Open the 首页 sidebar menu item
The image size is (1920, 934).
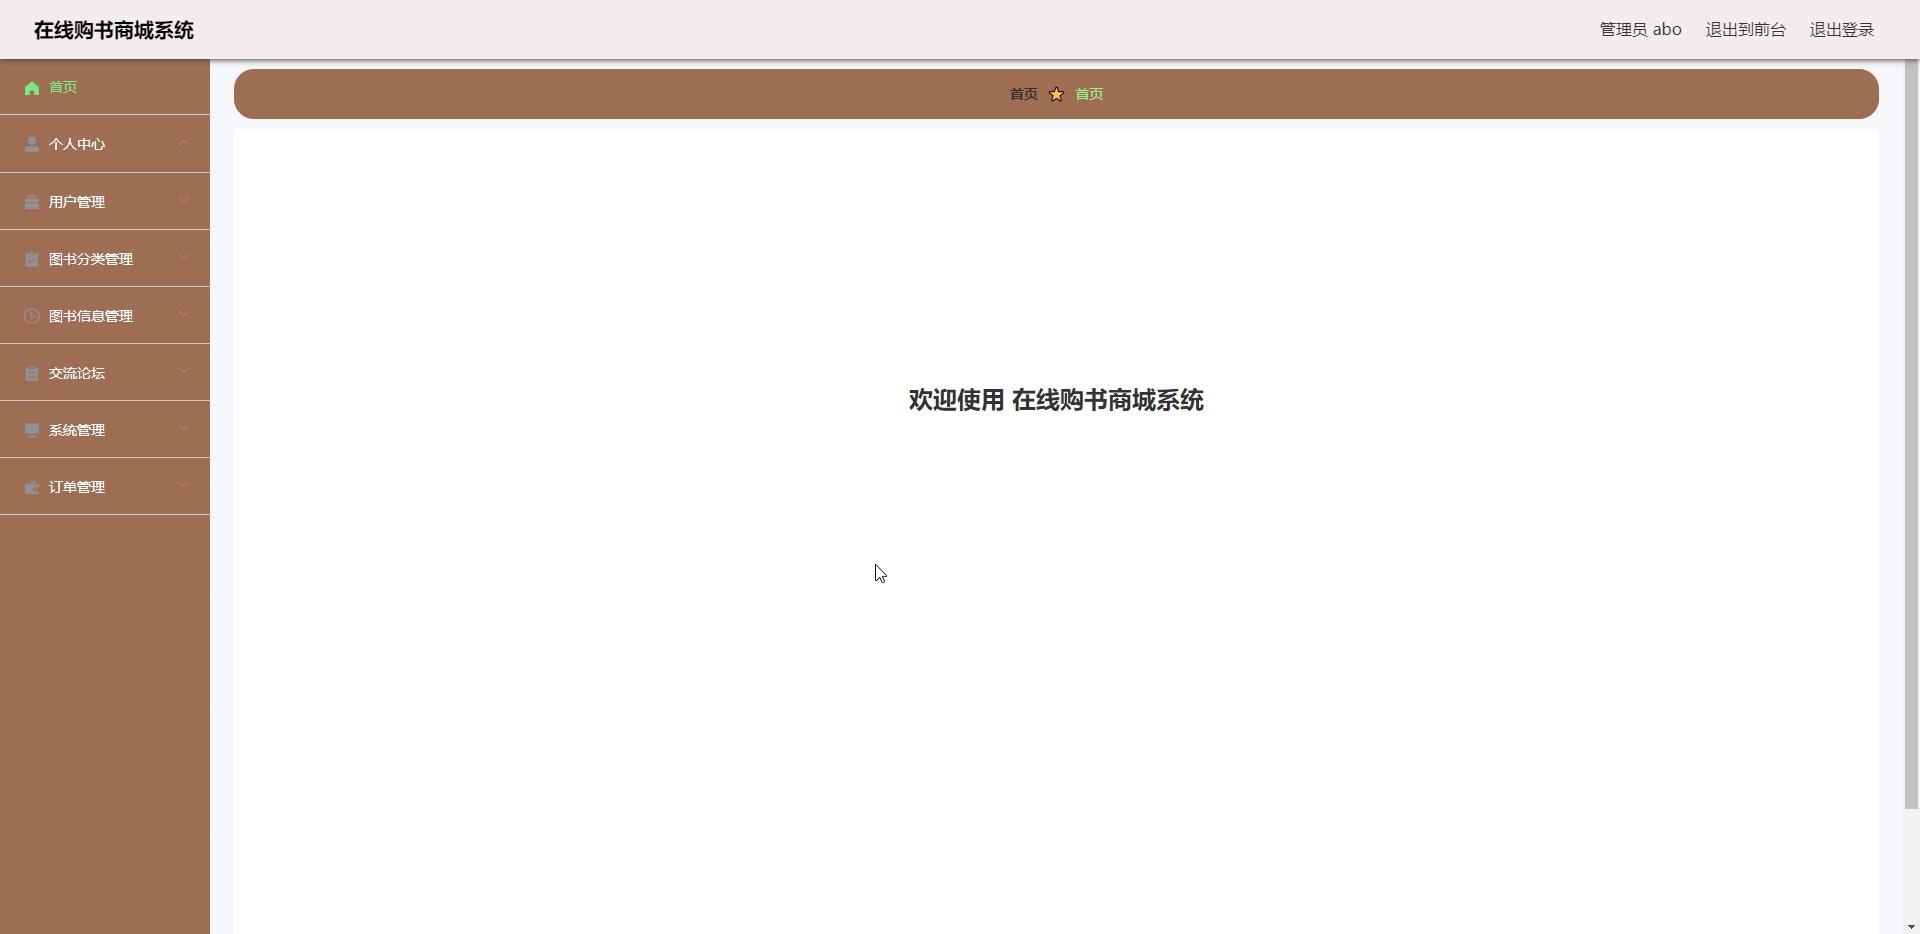coord(105,87)
